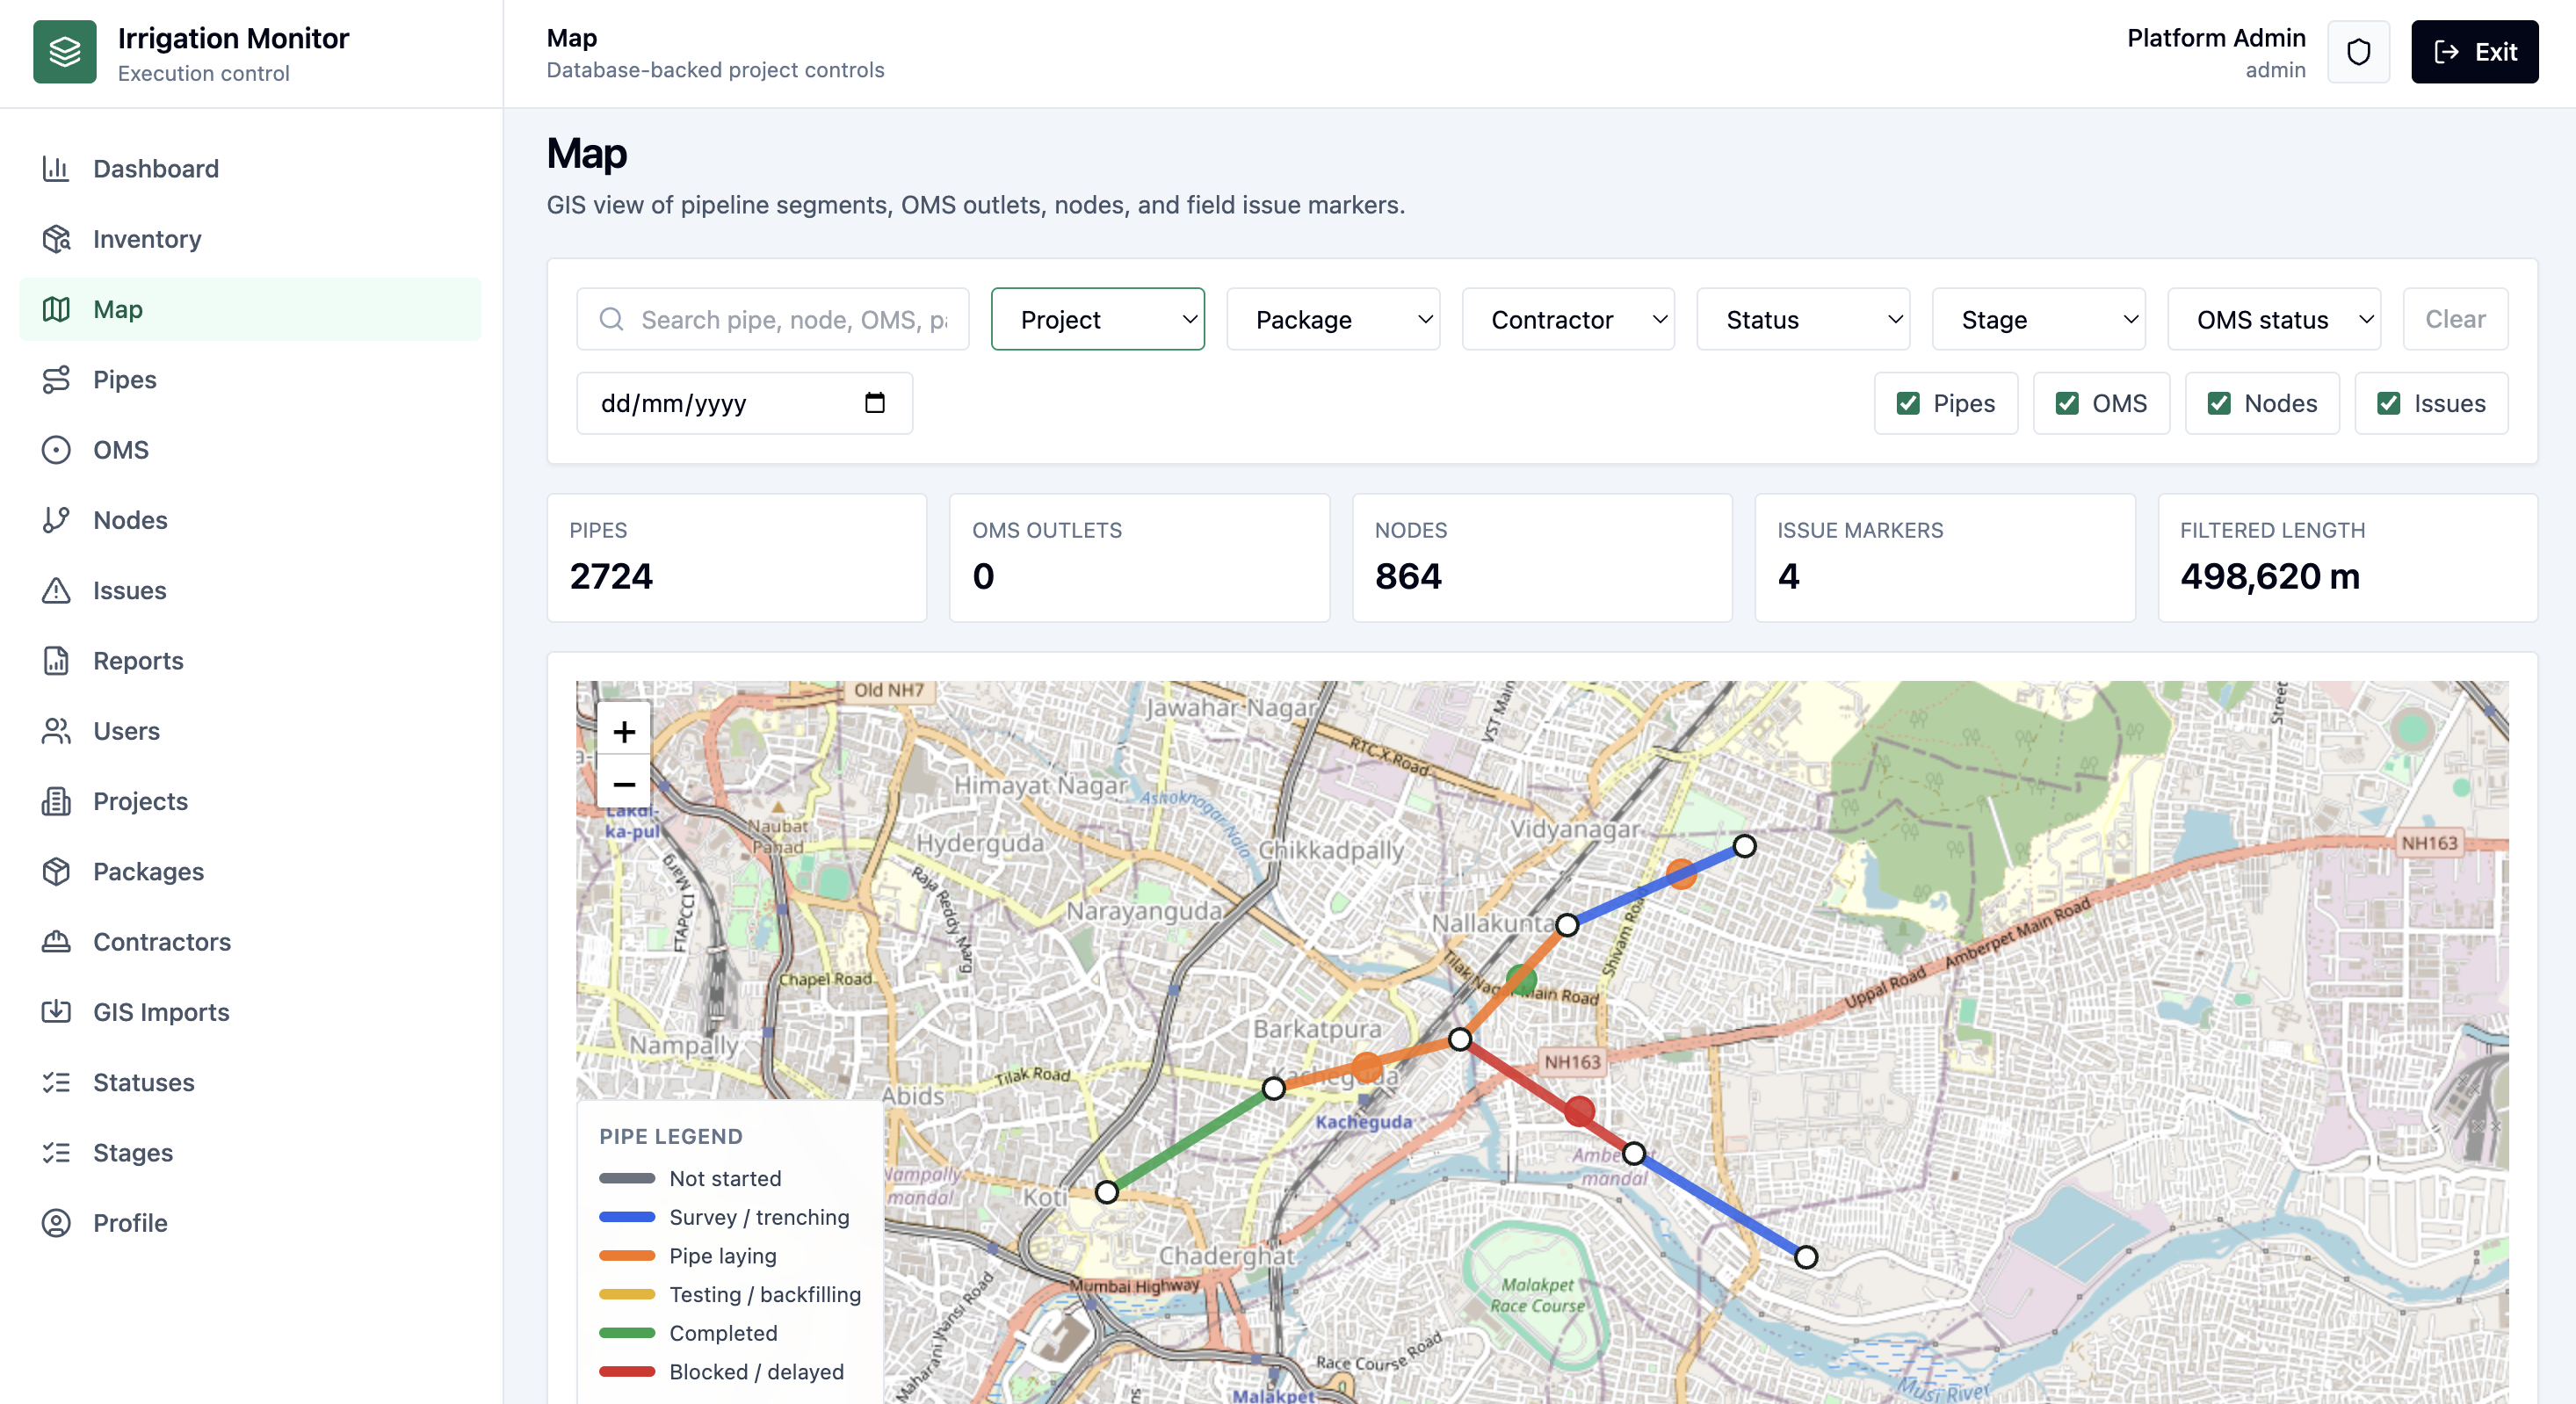2576x1404 pixels.
Task: Click the orange issue marker near Vidyanagar
Action: pyautogui.click(x=1681, y=873)
